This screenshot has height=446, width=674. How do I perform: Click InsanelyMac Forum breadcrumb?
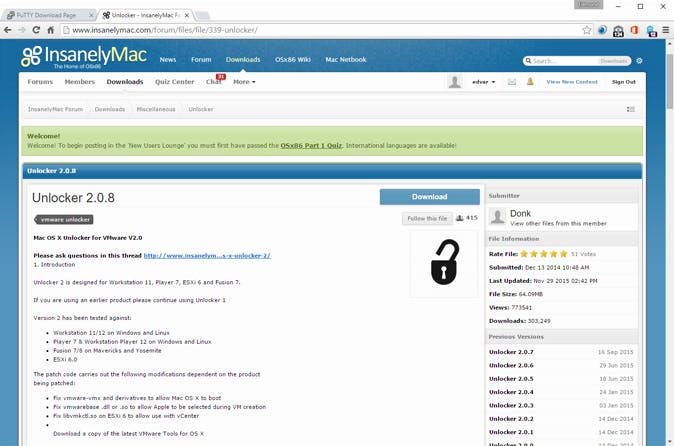pyautogui.click(x=55, y=109)
